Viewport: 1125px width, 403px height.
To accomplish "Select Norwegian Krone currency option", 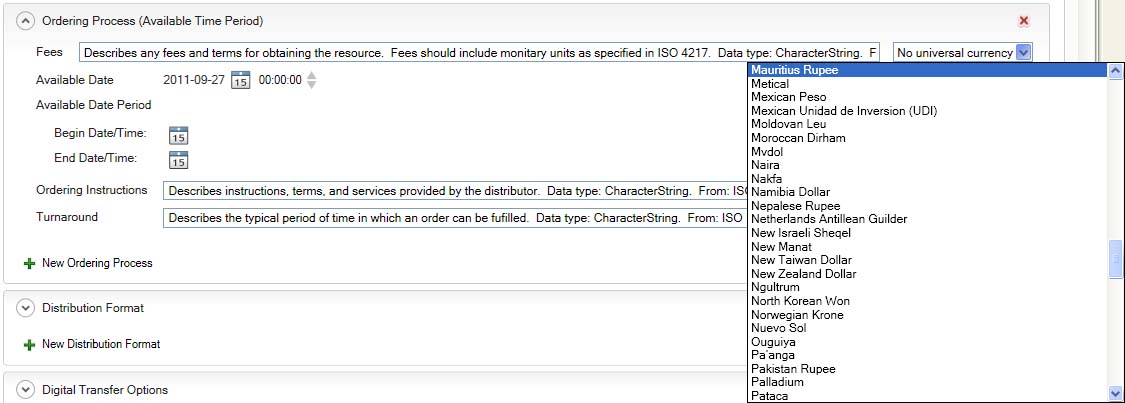I will 797,315.
